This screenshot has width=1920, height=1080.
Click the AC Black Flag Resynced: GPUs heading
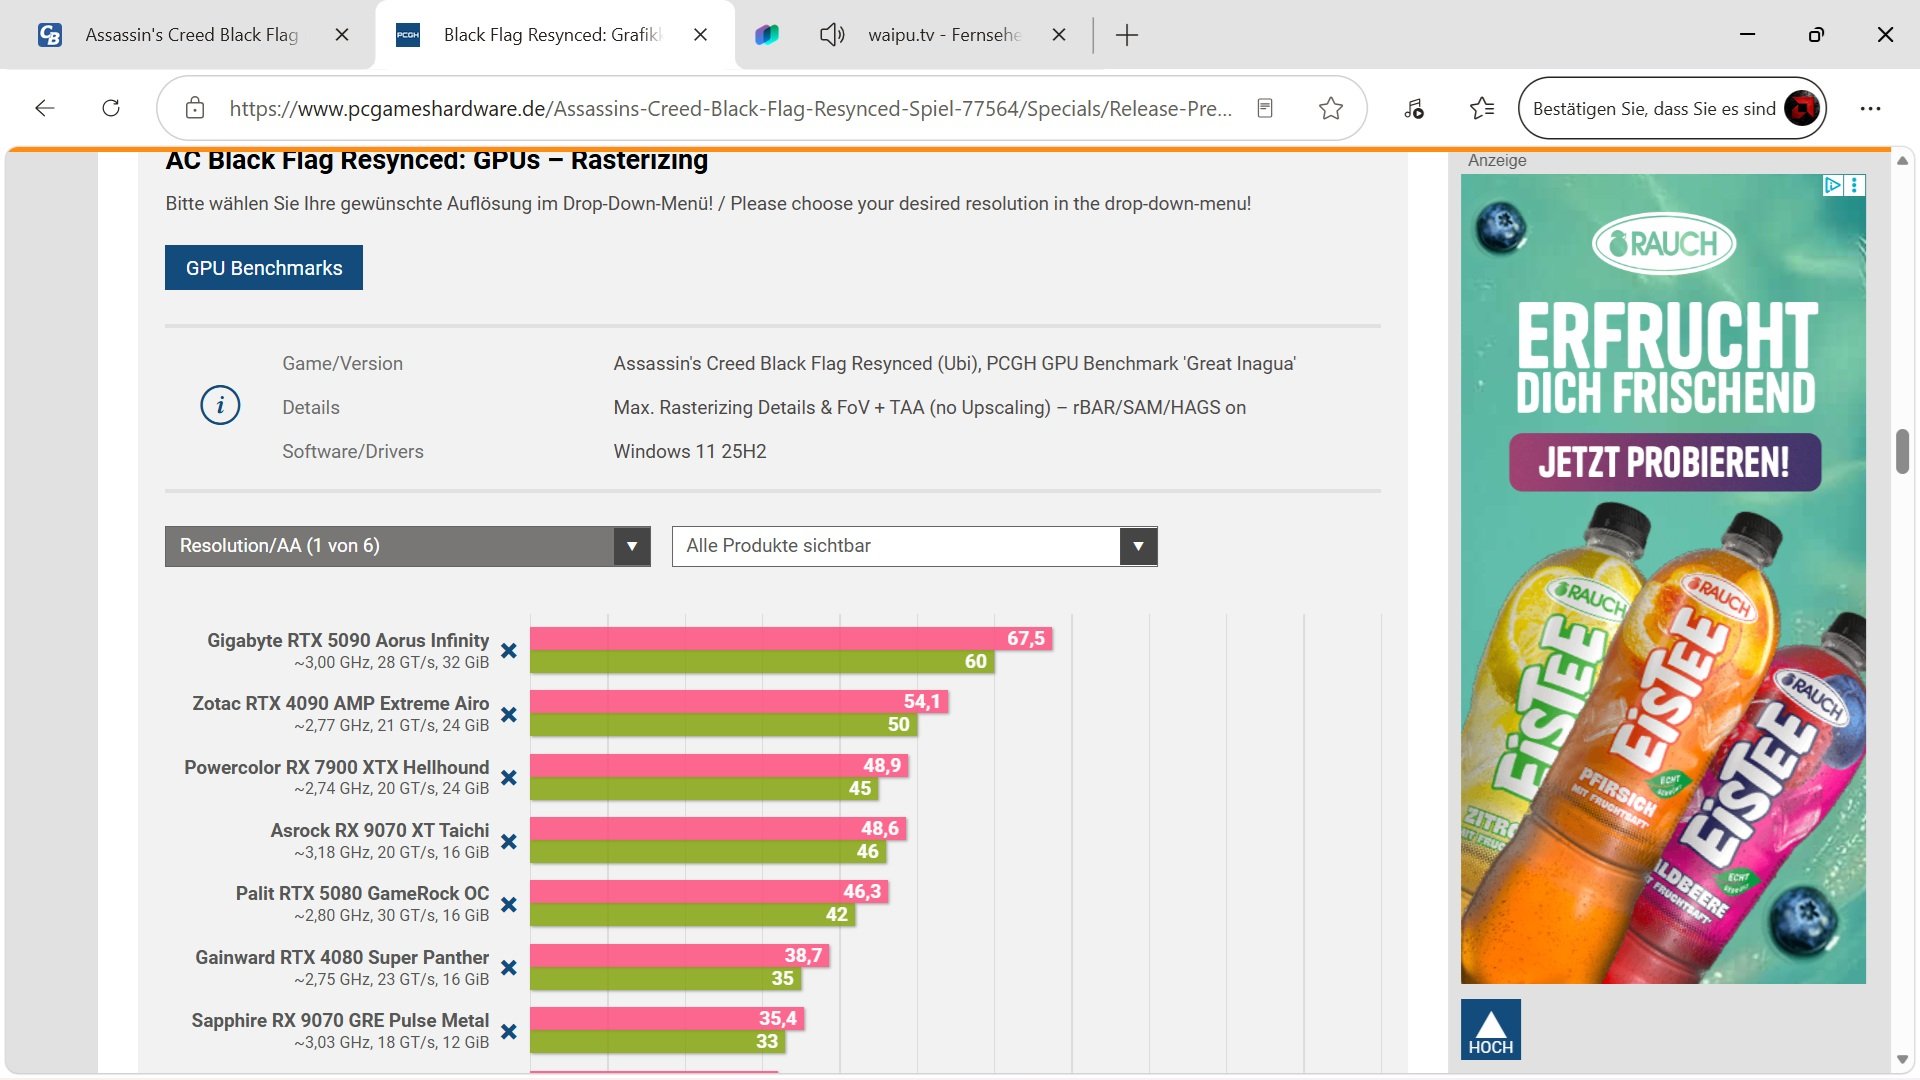437,160
